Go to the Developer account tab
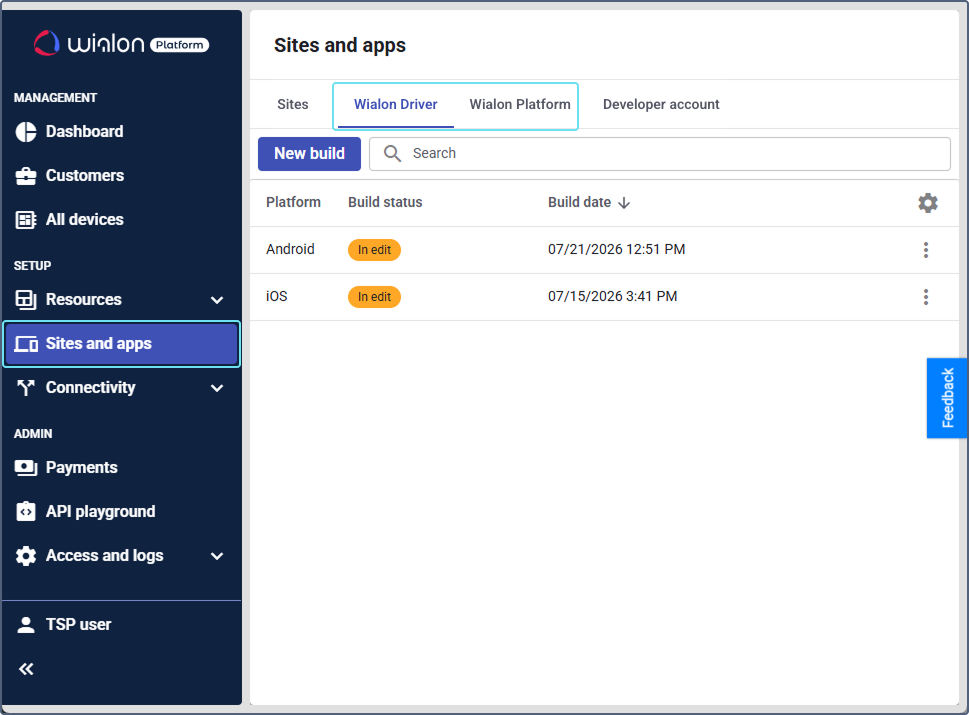 (661, 104)
